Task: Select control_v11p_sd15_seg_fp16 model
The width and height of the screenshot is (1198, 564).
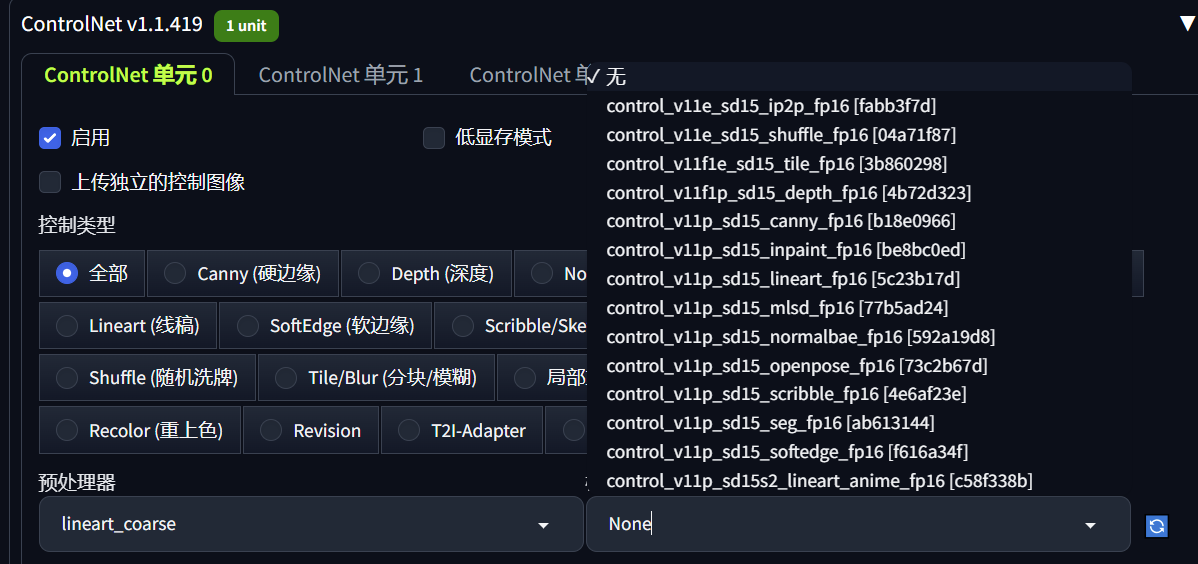Action: coord(859,423)
